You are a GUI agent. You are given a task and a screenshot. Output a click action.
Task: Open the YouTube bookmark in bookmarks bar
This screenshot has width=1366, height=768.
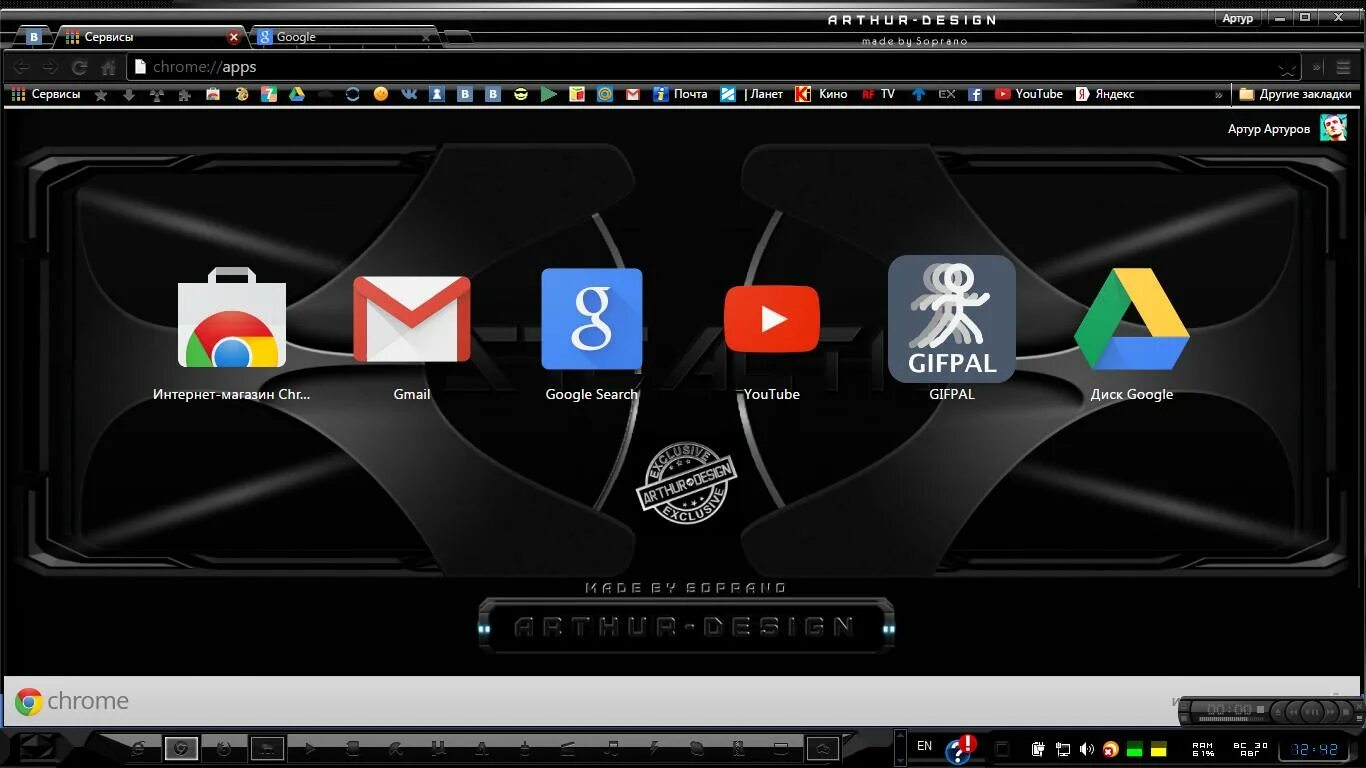1029,94
